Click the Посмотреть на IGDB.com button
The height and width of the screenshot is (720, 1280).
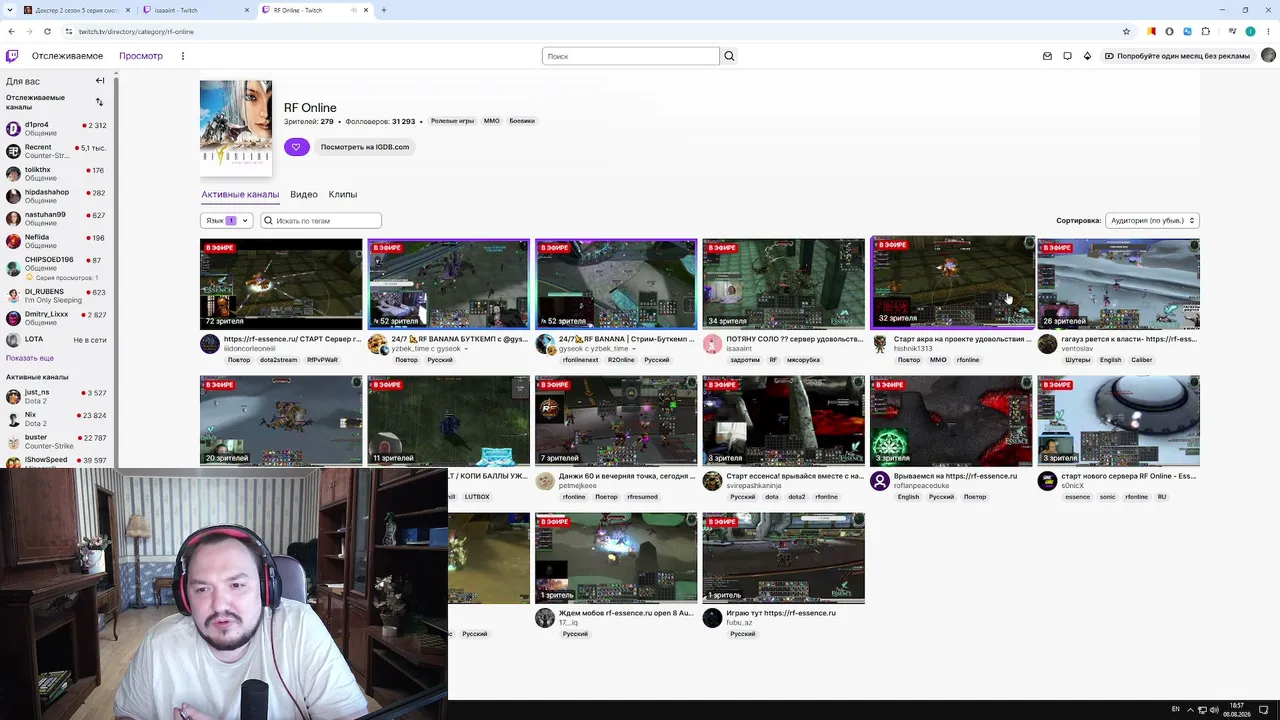[x=365, y=147]
